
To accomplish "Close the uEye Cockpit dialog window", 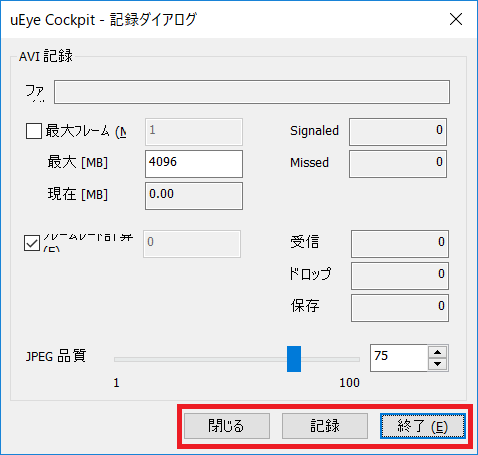I will pyautogui.click(x=456, y=19).
